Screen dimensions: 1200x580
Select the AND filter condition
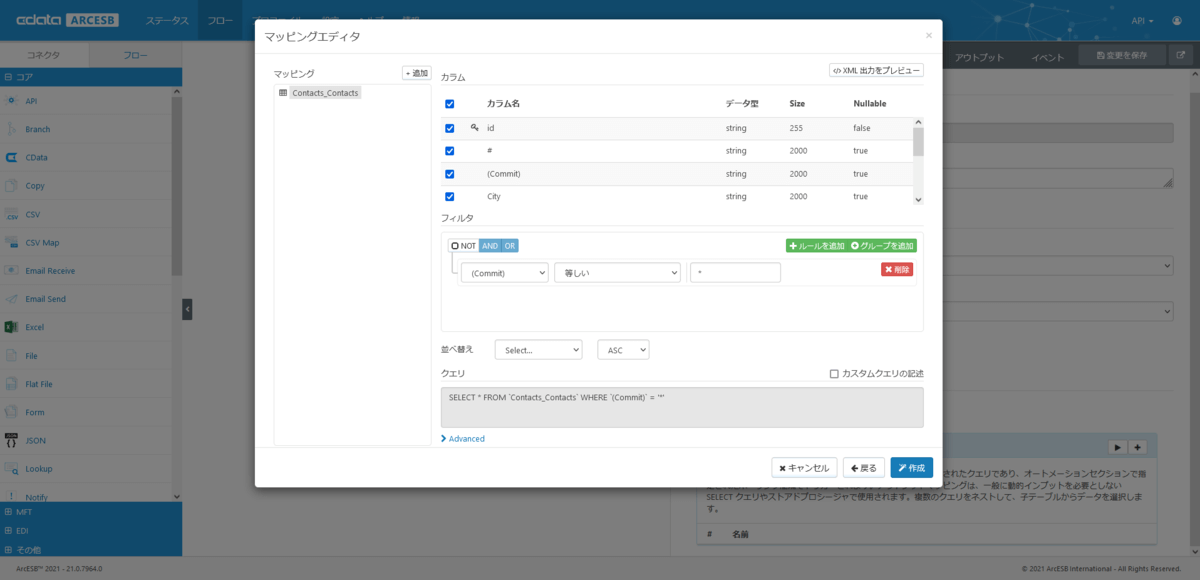pyautogui.click(x=489, y=246)
